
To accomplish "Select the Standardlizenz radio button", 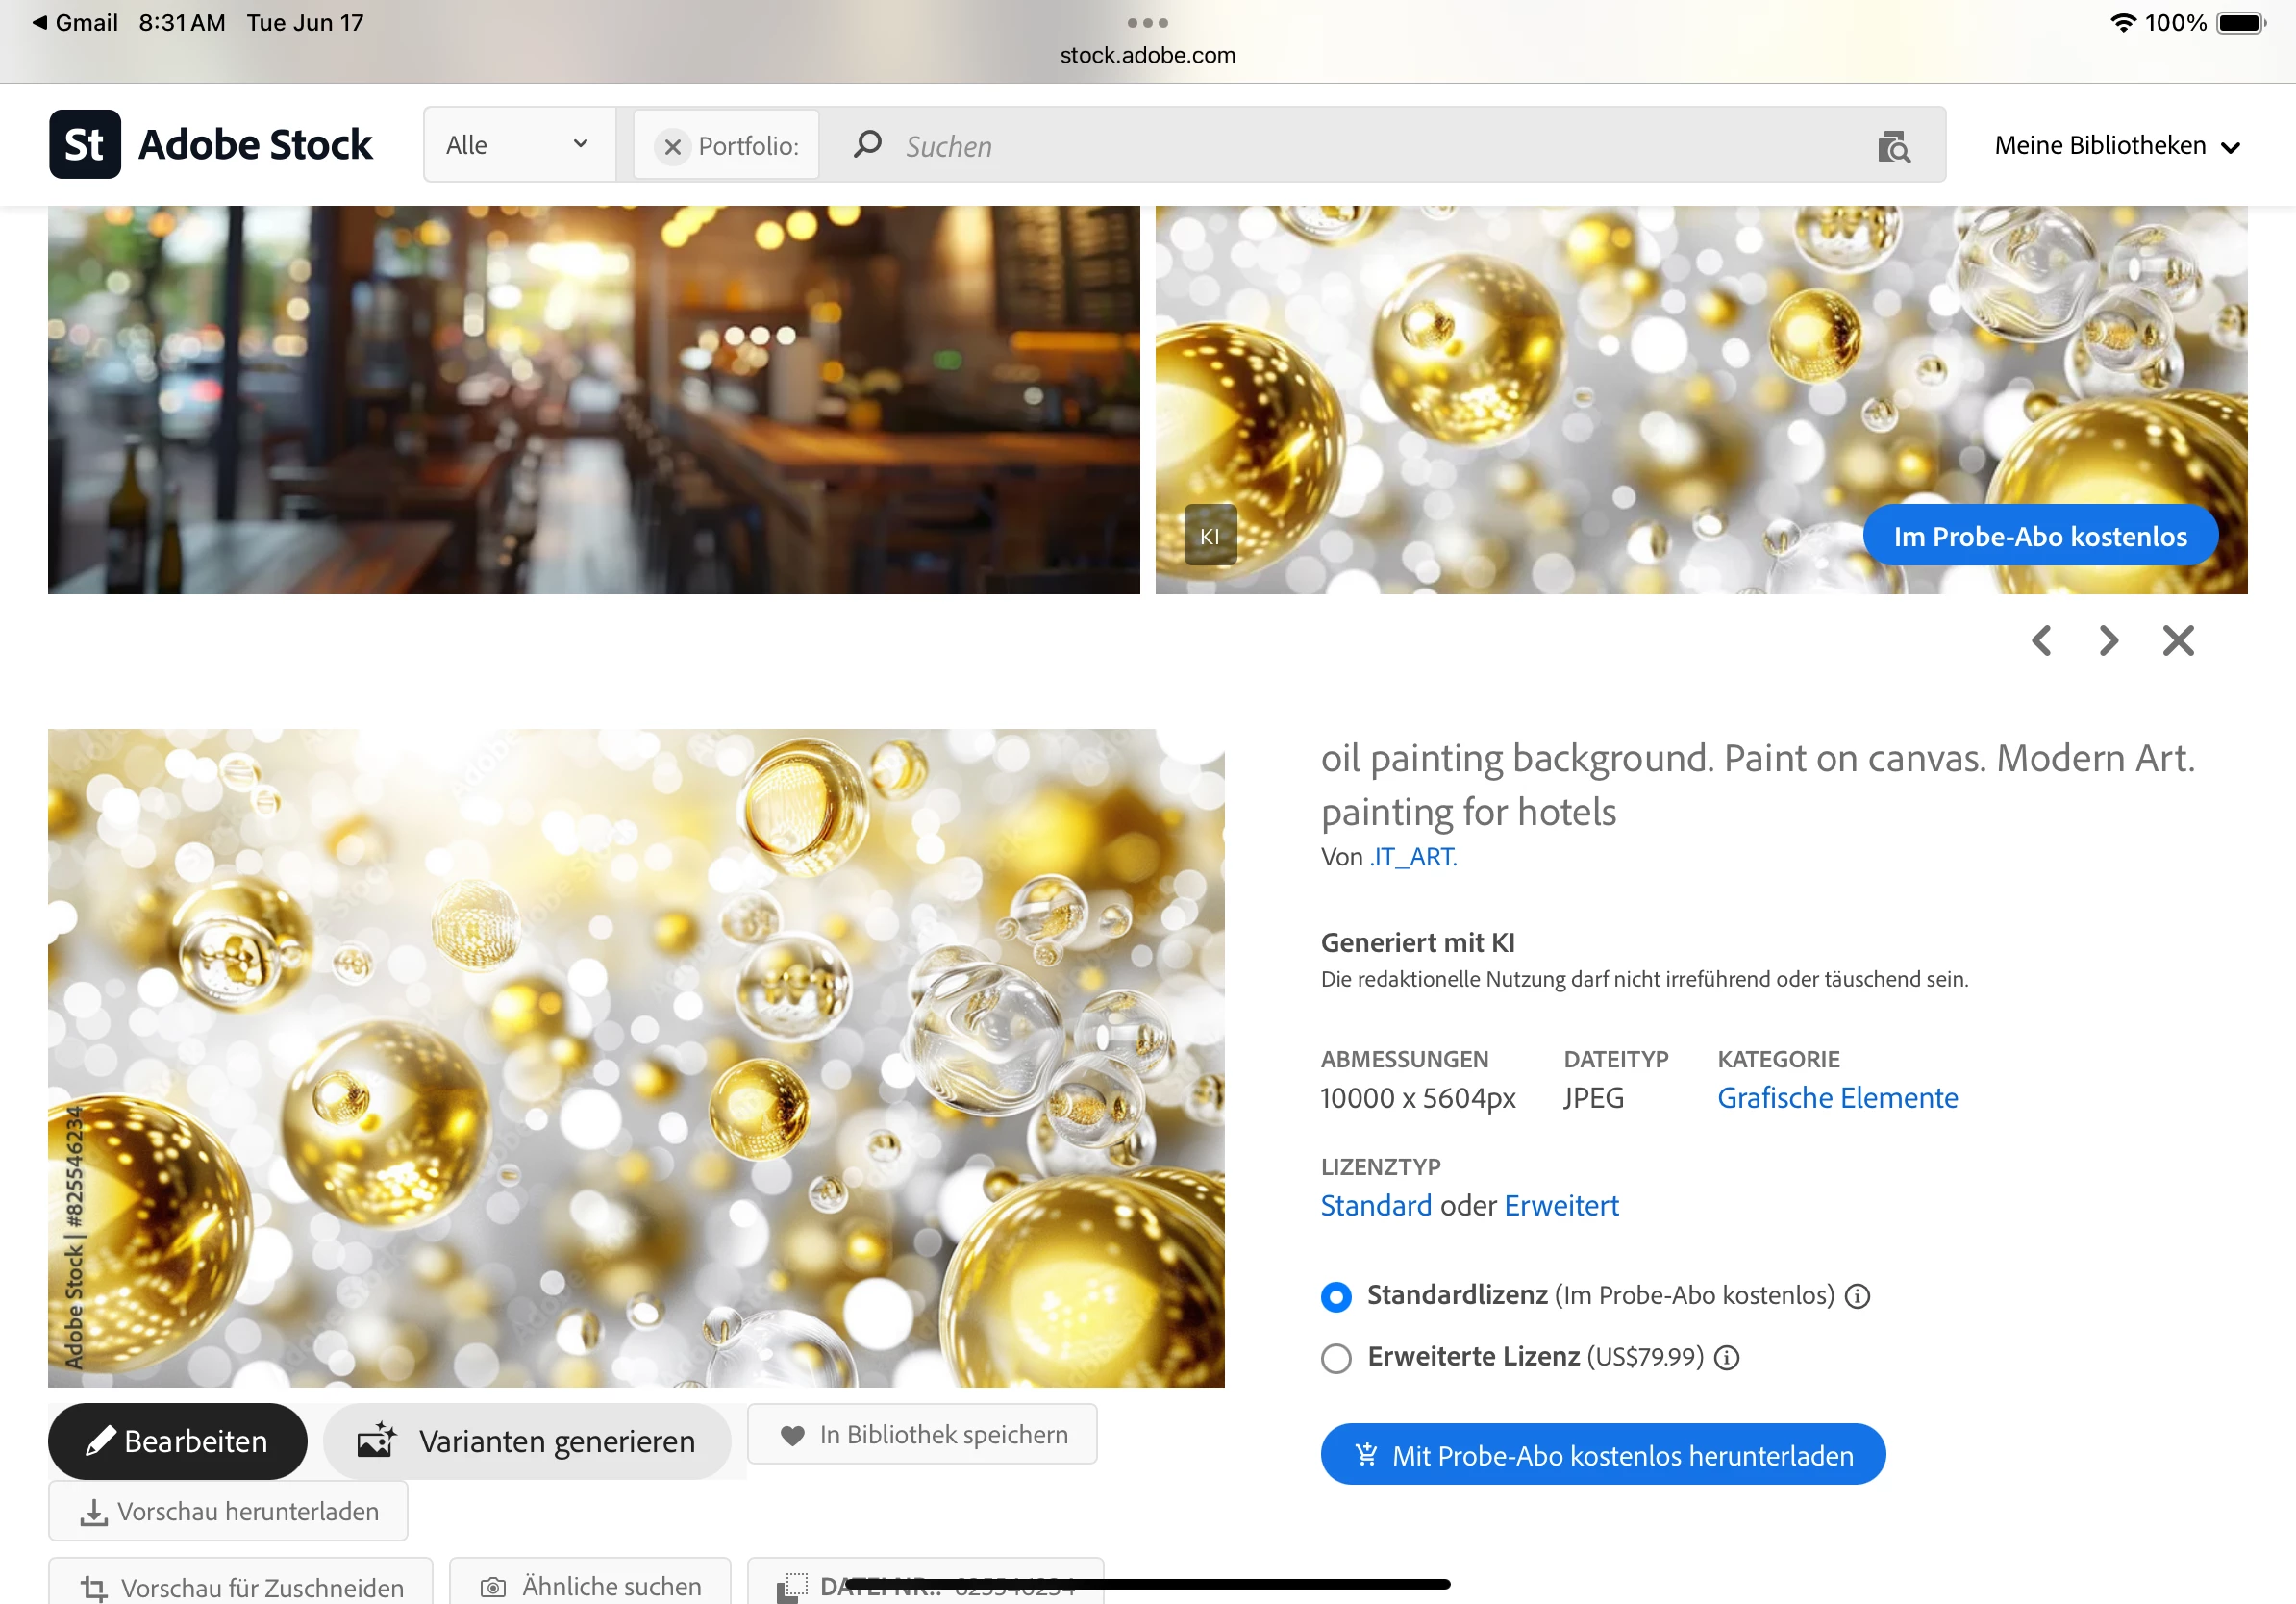I will [1336, 1296].
